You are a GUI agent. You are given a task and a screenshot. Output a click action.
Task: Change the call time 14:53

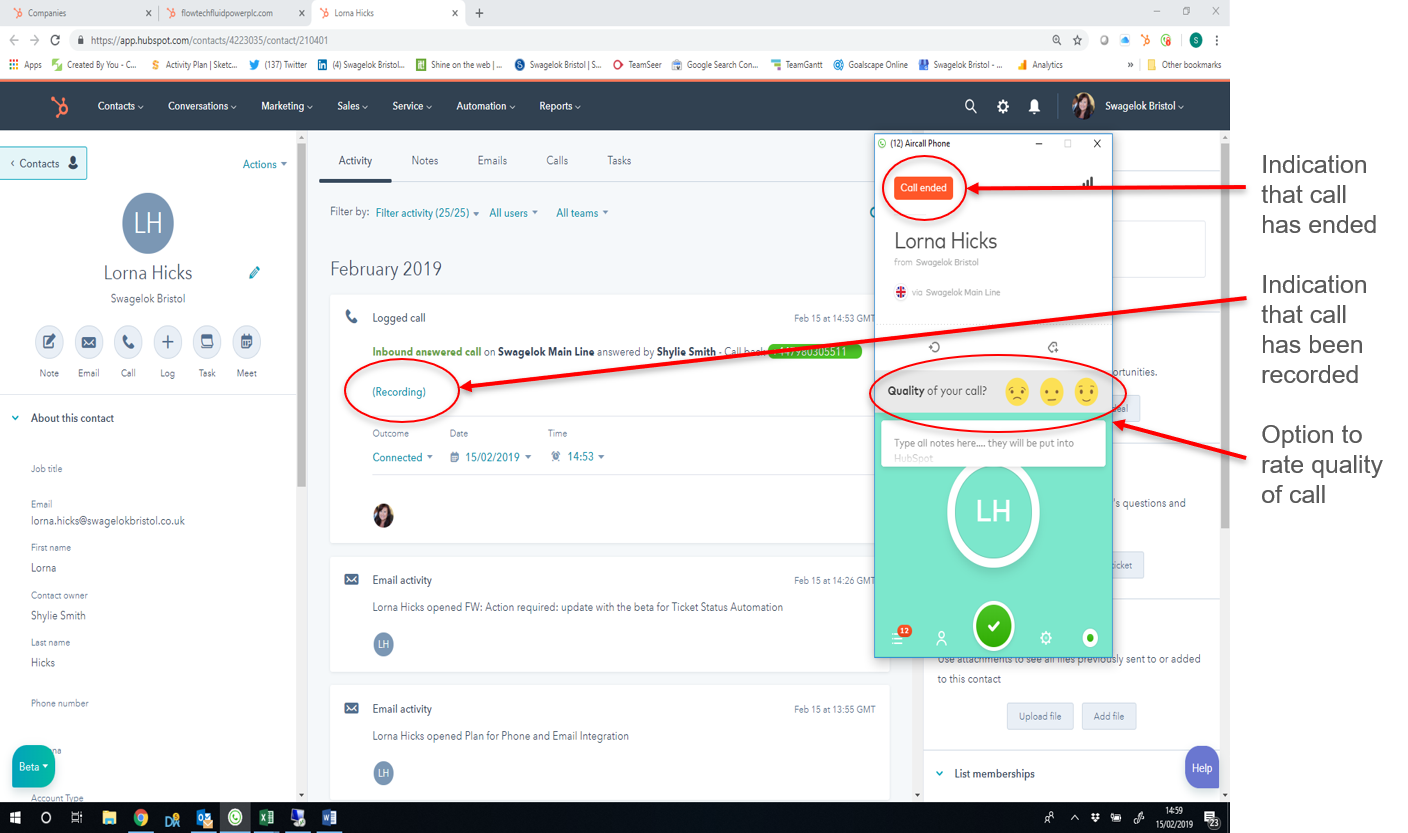pyautogui.click(x=578, y=457)
